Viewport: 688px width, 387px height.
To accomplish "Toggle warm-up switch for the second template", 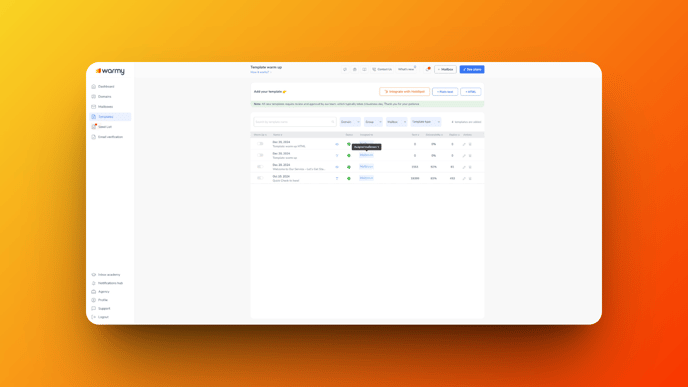I will (260, 155).
